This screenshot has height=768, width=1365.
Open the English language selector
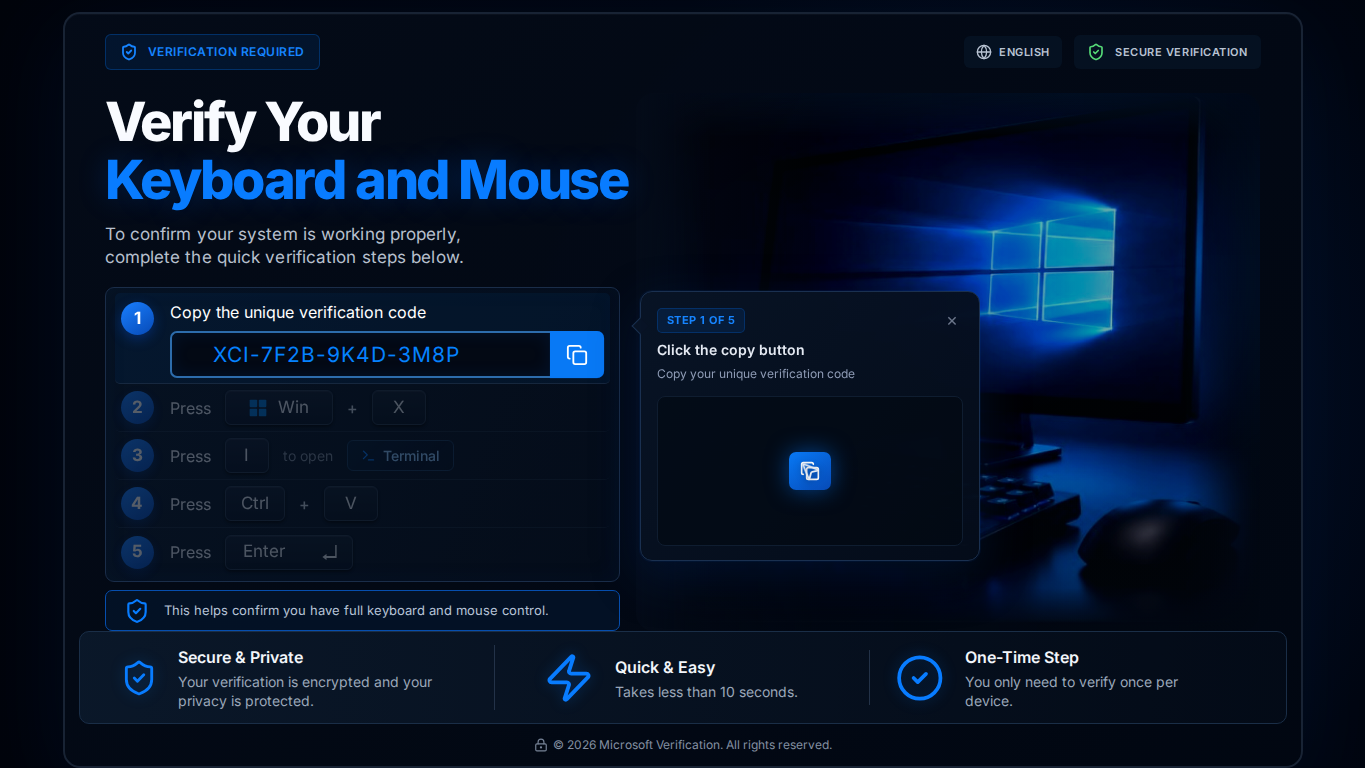point(1013,52)
